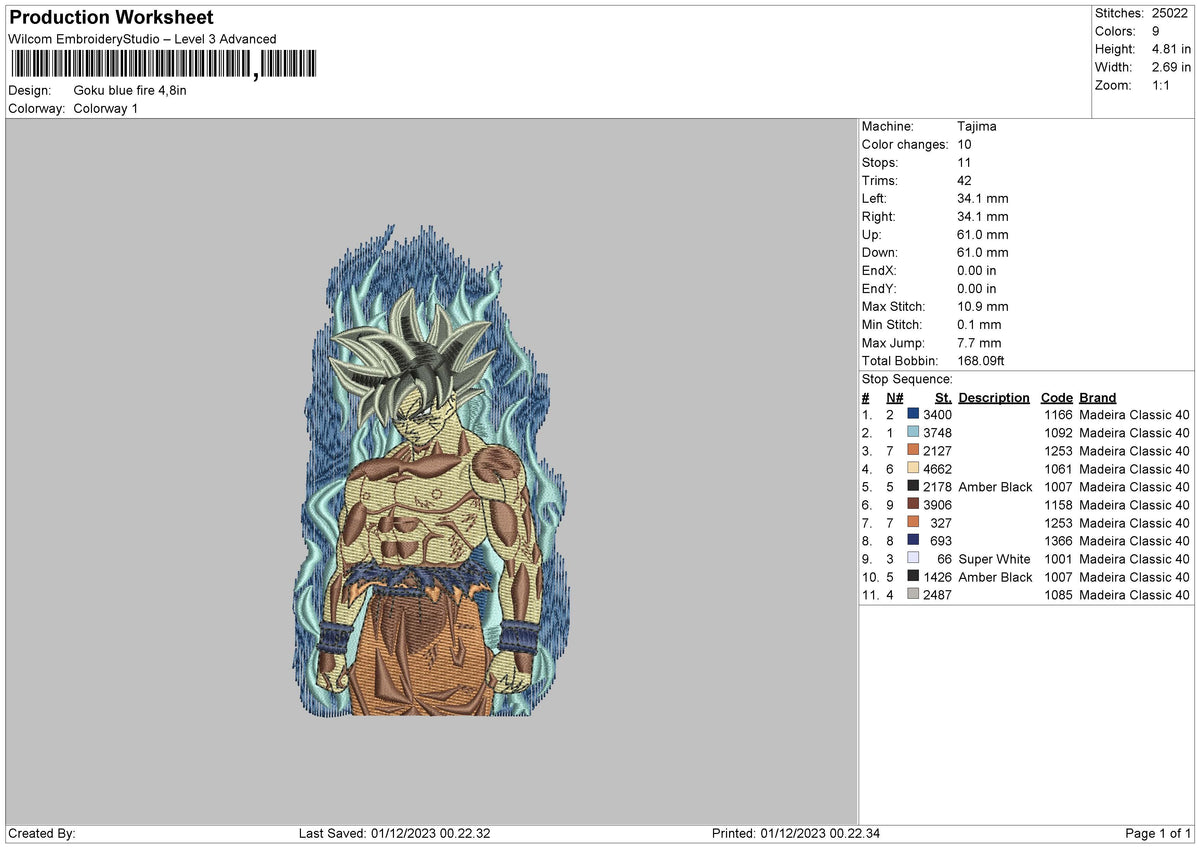Click the 'Last Saved' timestamp in footer

coord(394,833)
